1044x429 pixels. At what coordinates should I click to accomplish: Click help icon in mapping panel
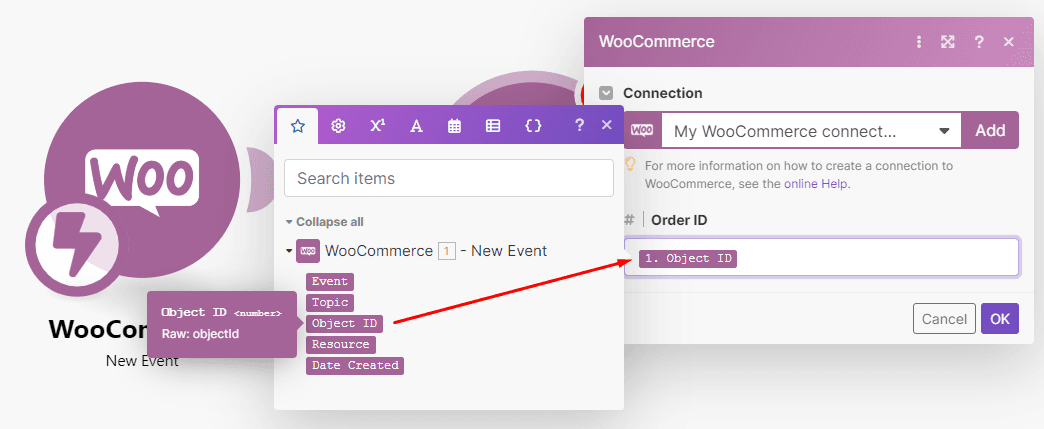579,126
